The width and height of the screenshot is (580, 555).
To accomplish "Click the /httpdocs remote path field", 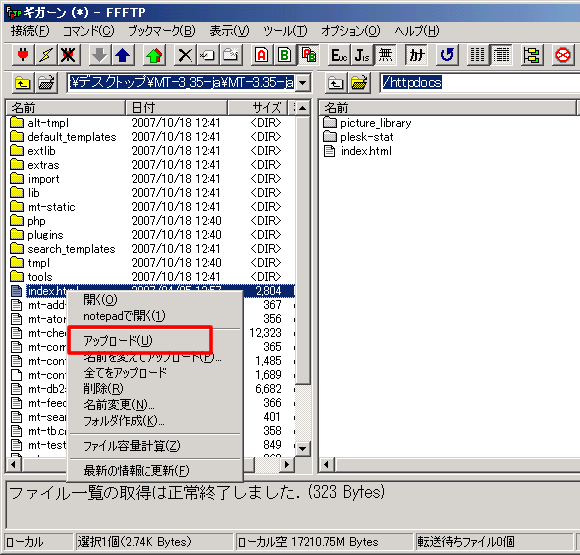I will click(480, 83).
